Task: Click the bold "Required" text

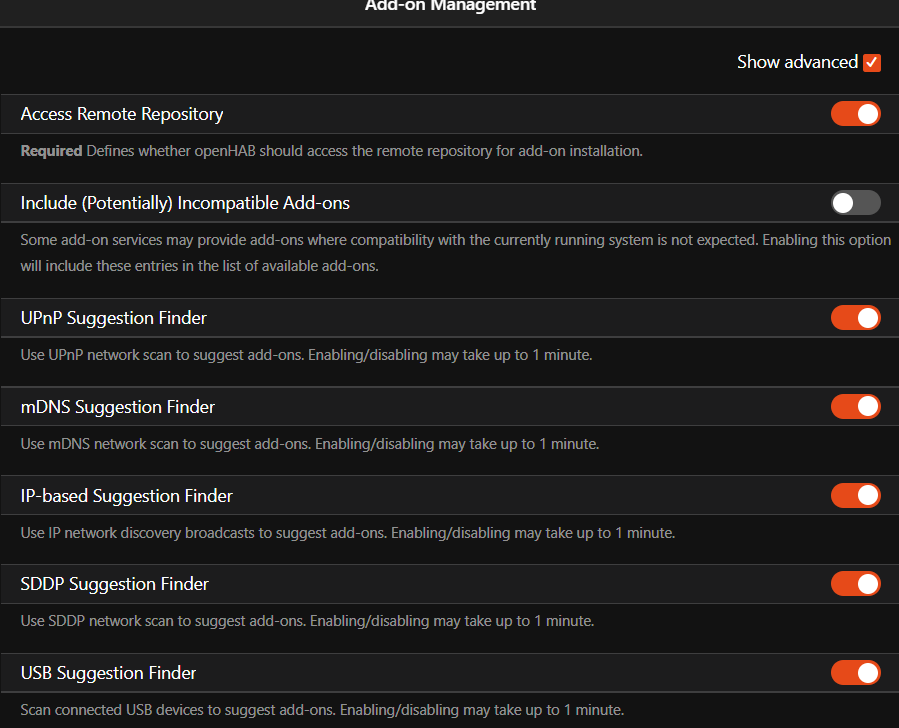Action: click(51, 151)
